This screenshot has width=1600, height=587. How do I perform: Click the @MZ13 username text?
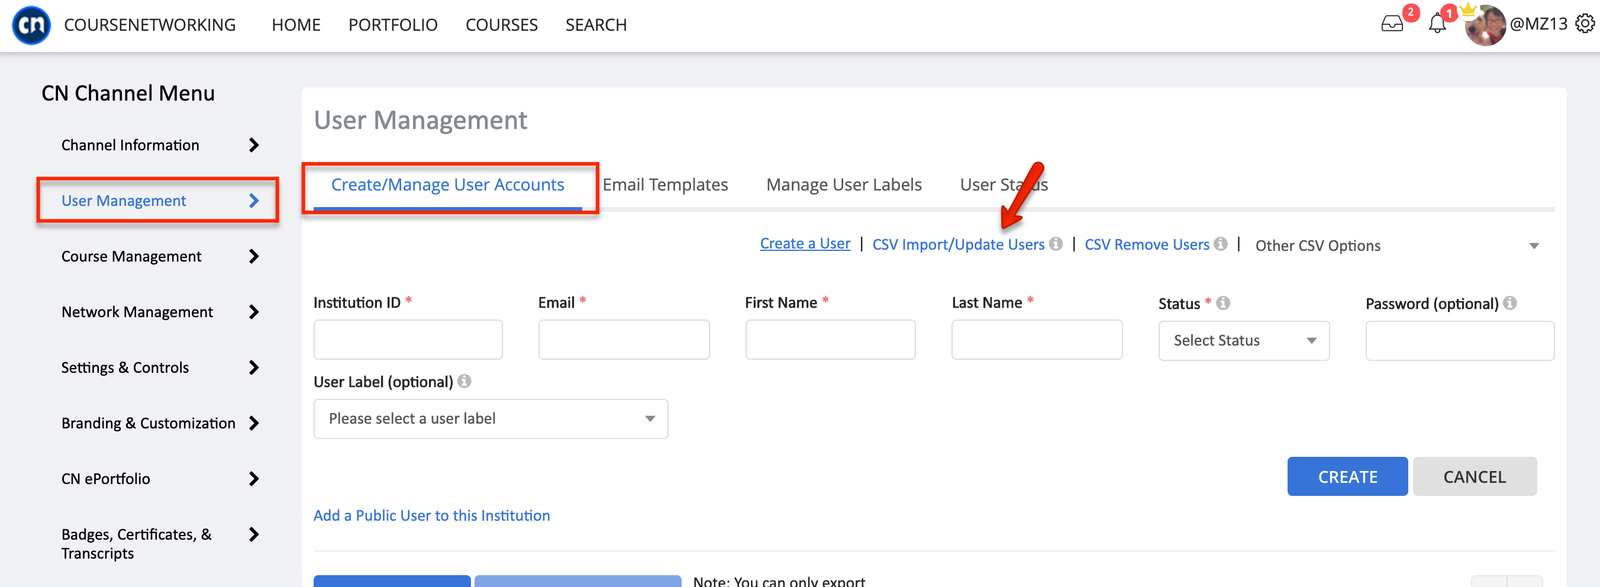[x=1538, y=24]
